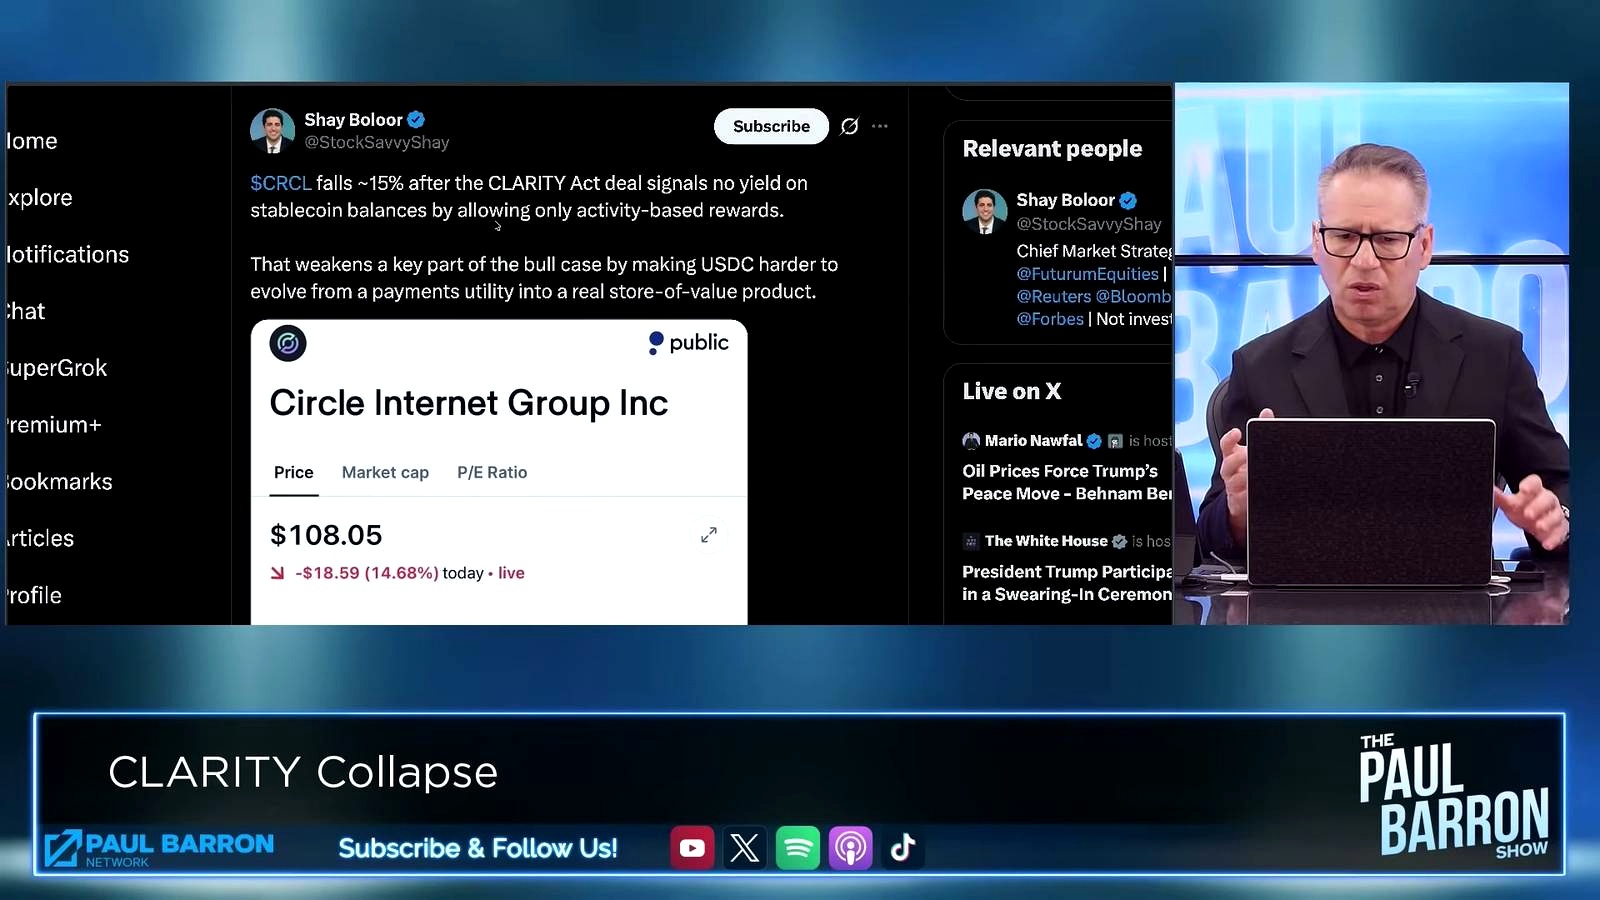Open the President Trump Swearing-In Ceremony broadcast
Viewport: 1600px width, 900px height.
point(1067,583)
